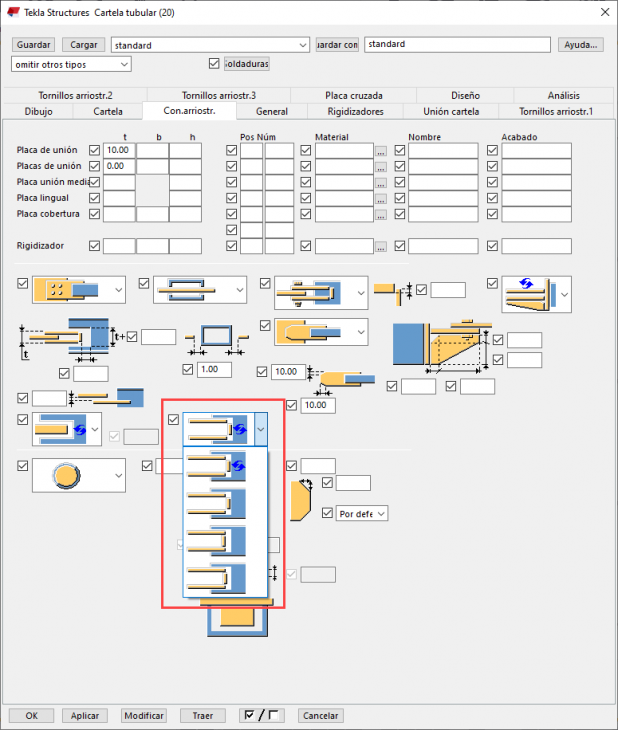Open the standard settings file dropdown
The image size is (618, 730).
tap(210, 45)
